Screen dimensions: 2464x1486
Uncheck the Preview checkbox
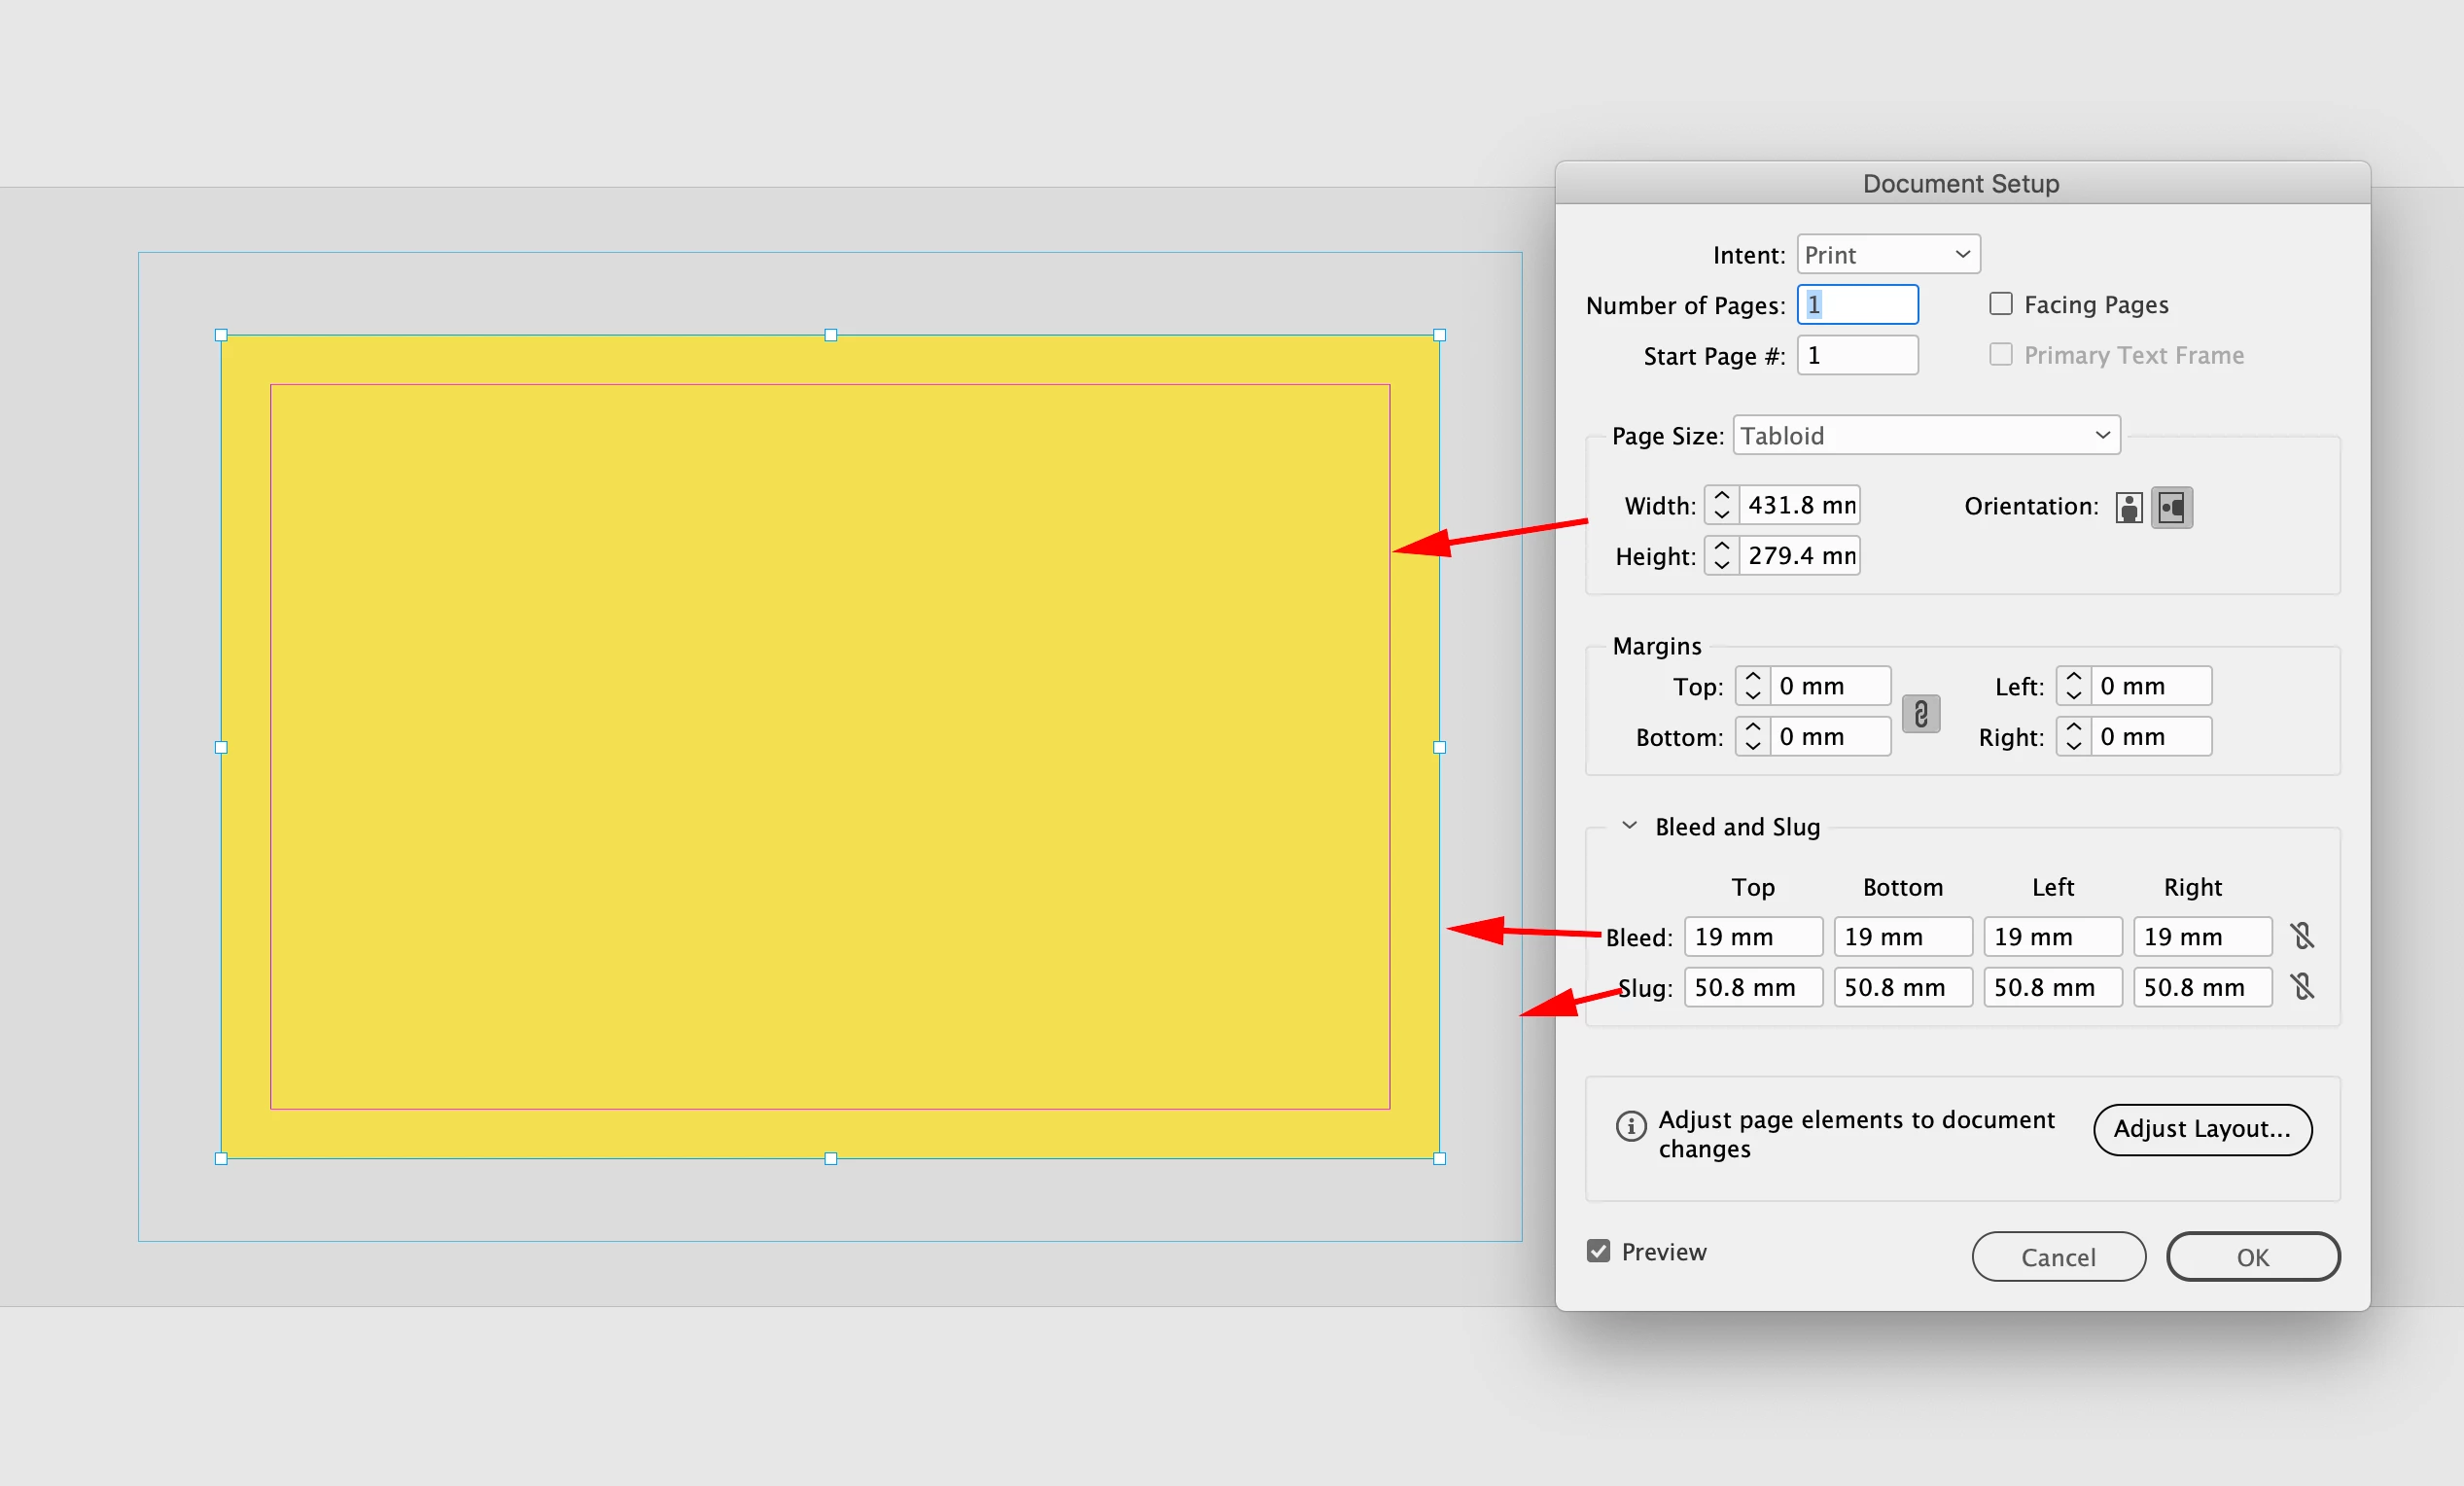pyautogui.click(x=1598, y=1251)
